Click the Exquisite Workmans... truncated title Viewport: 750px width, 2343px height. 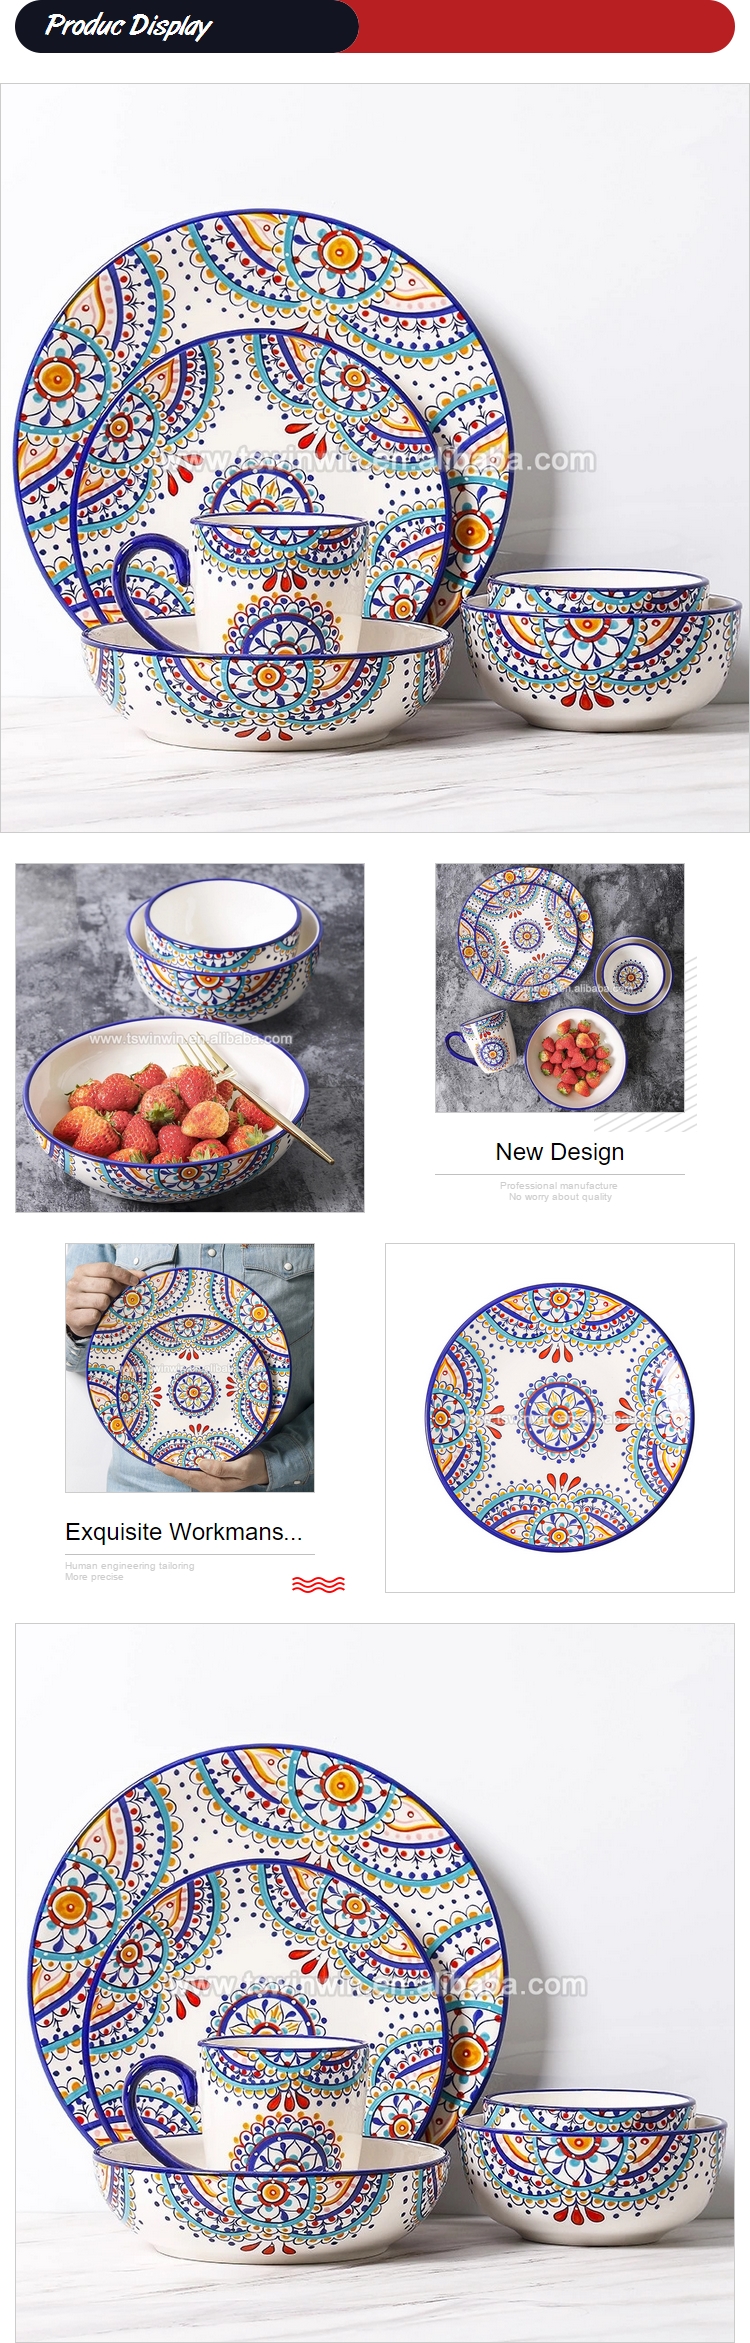click(184, 1532)
